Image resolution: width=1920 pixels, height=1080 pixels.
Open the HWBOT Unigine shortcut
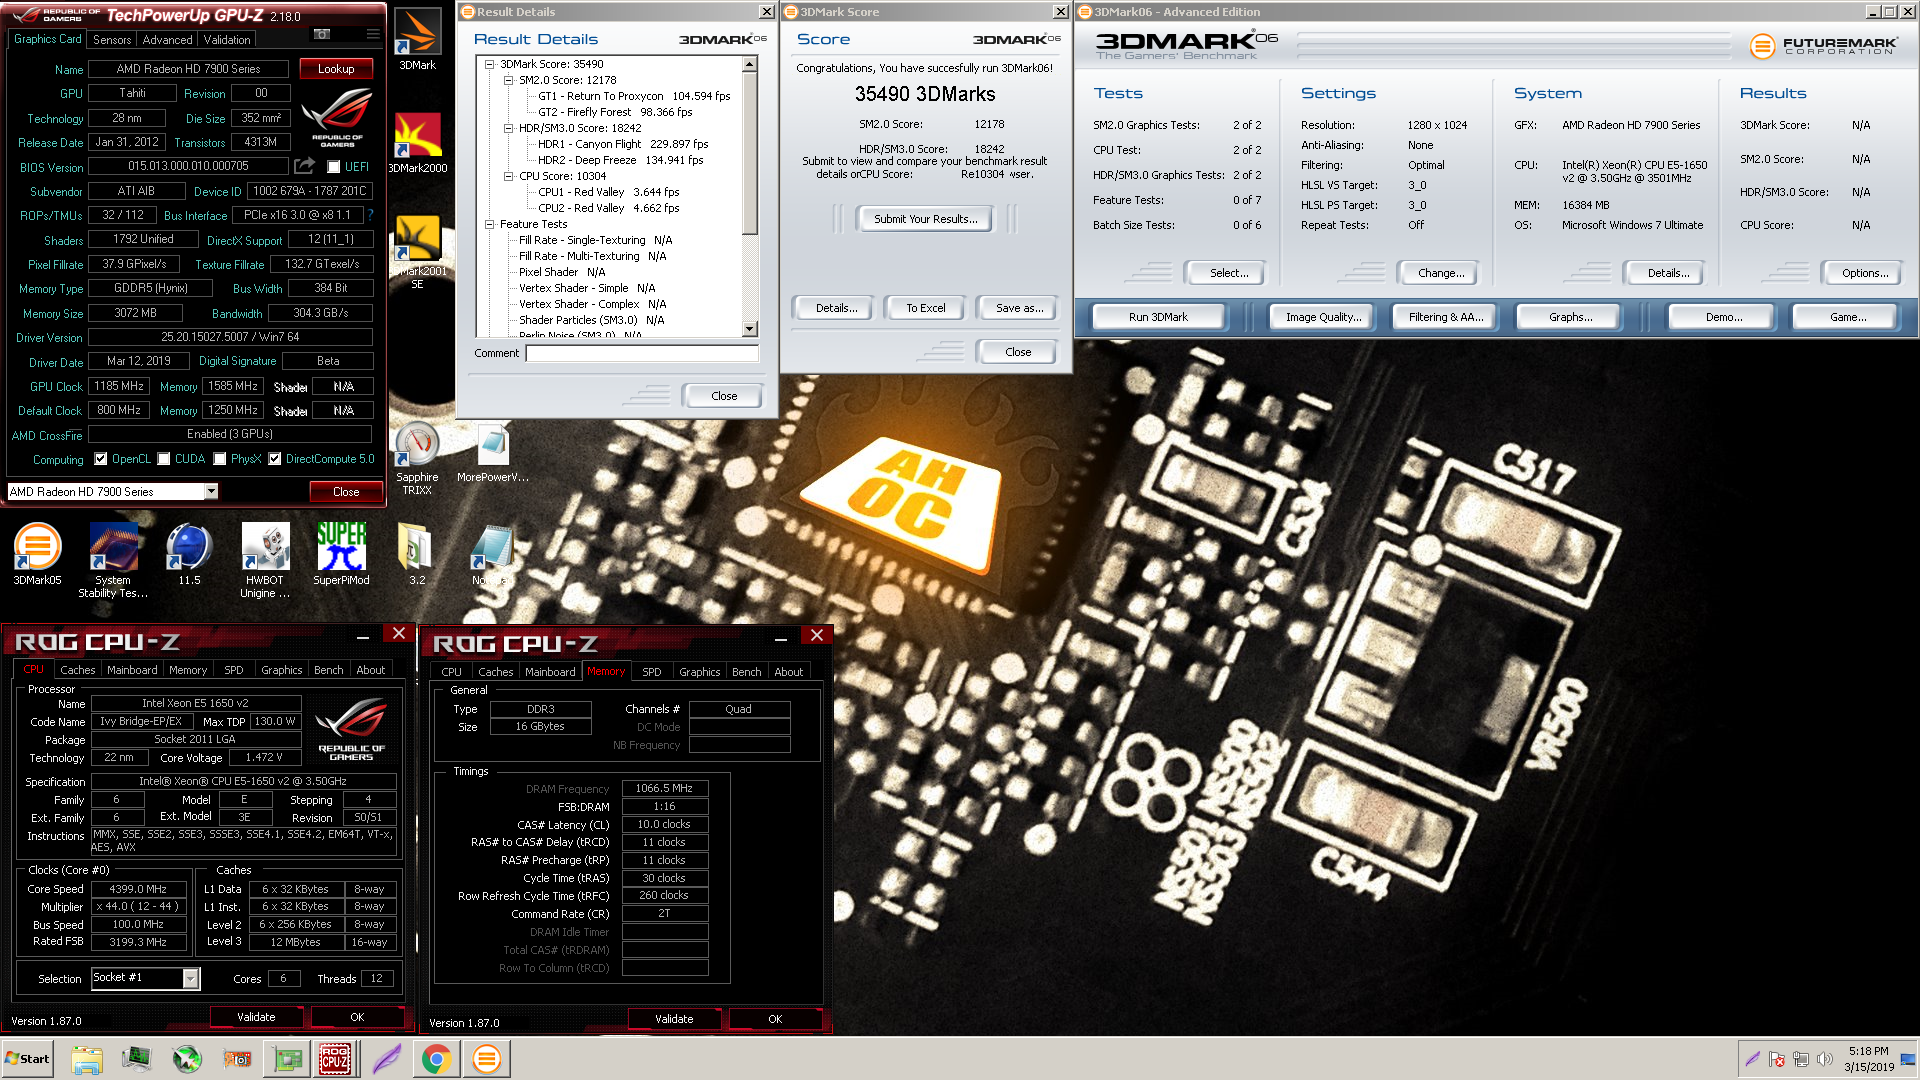tap(265, 560)
